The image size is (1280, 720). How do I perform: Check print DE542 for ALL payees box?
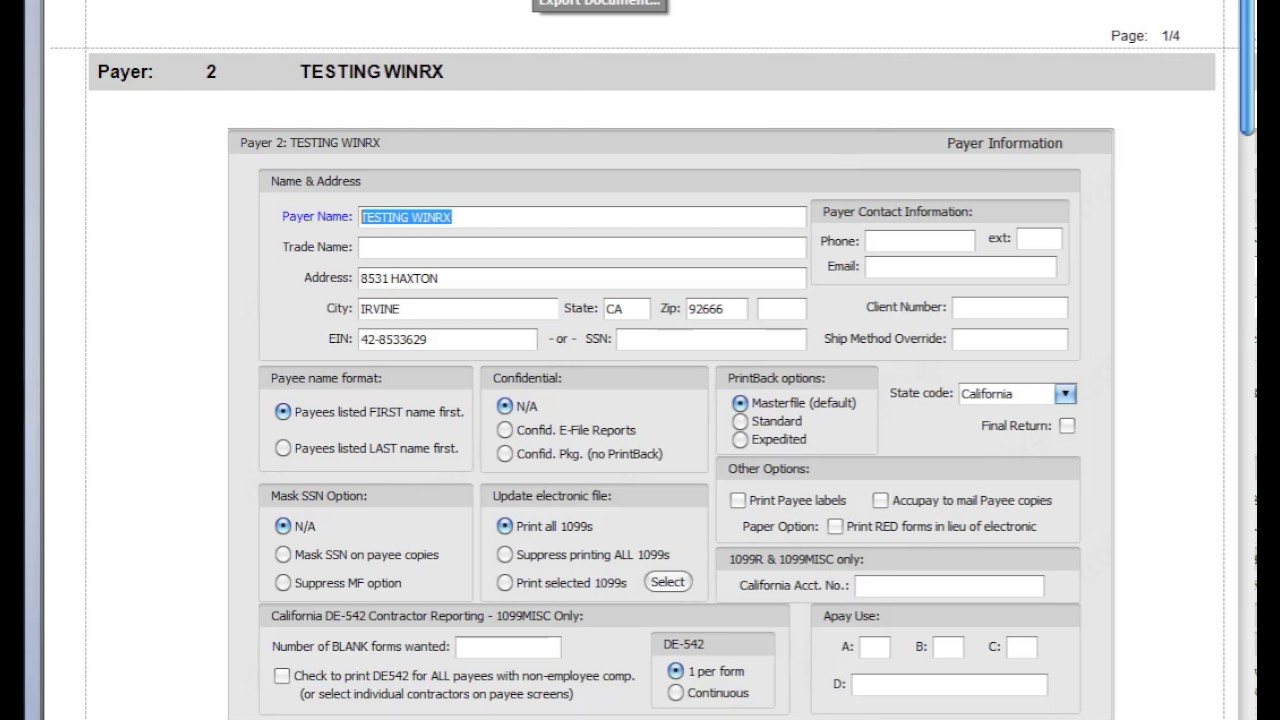click(282, 676)
